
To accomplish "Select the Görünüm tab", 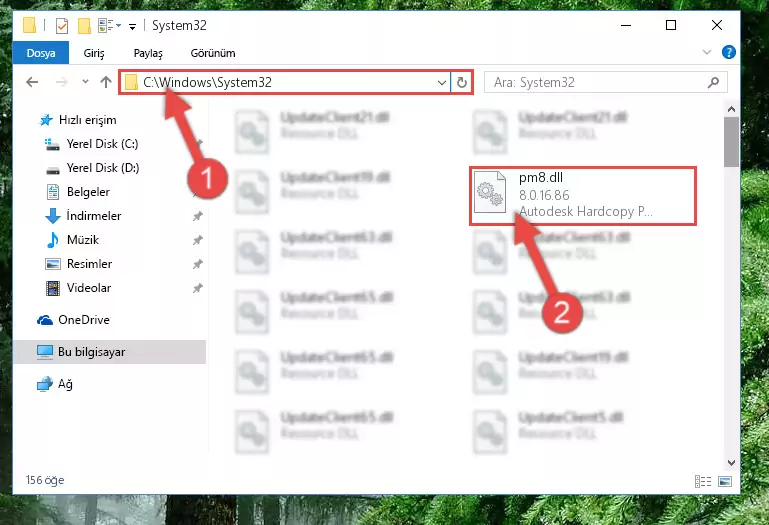I will [x=213, y=53].
